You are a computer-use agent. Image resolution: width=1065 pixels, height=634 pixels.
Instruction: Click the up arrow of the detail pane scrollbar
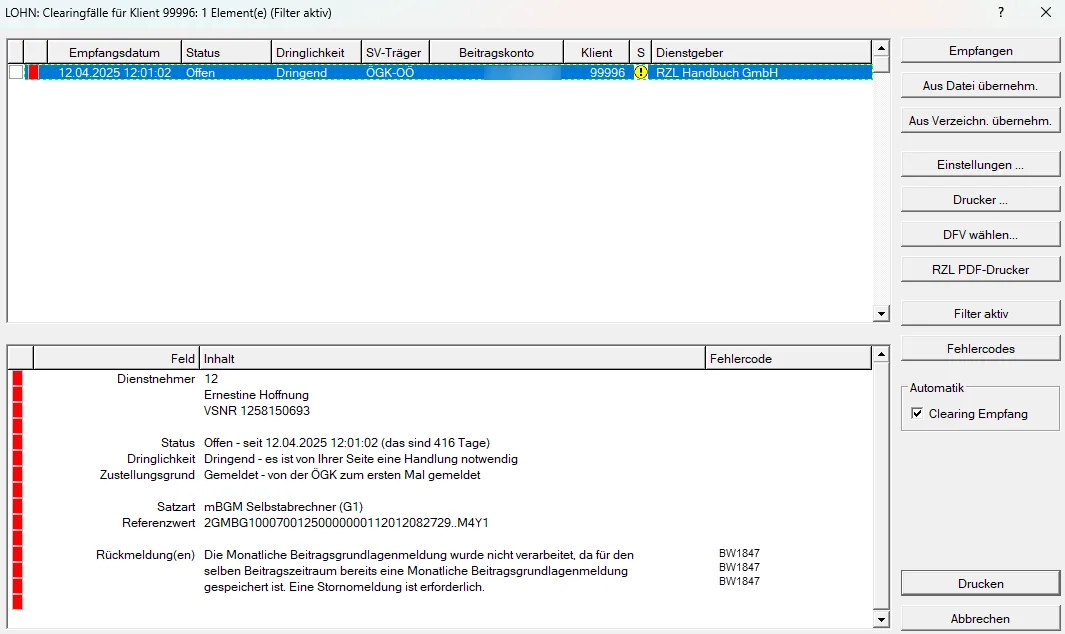[x=881, y=354]
